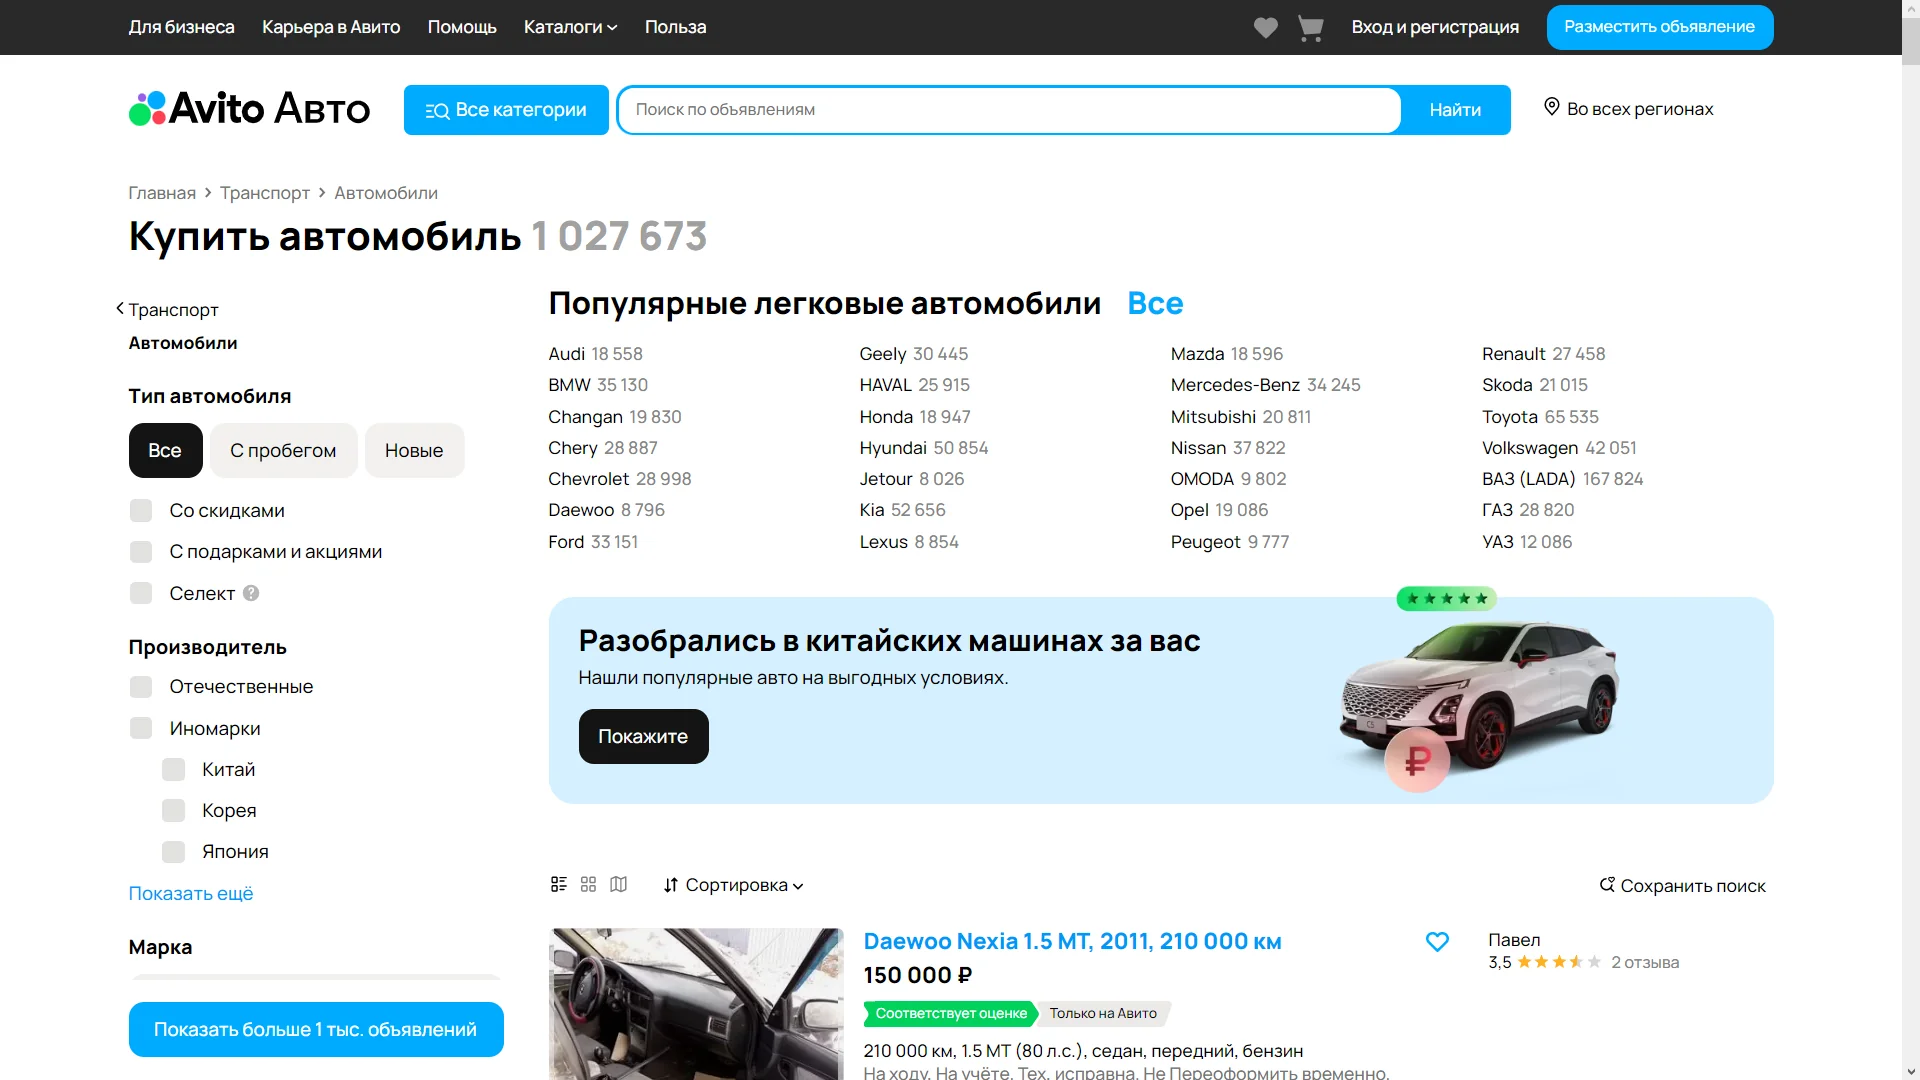The height and width of the screenshot is (1080, 1920).
Task: Click the search input field
Action: point(1008,110)
